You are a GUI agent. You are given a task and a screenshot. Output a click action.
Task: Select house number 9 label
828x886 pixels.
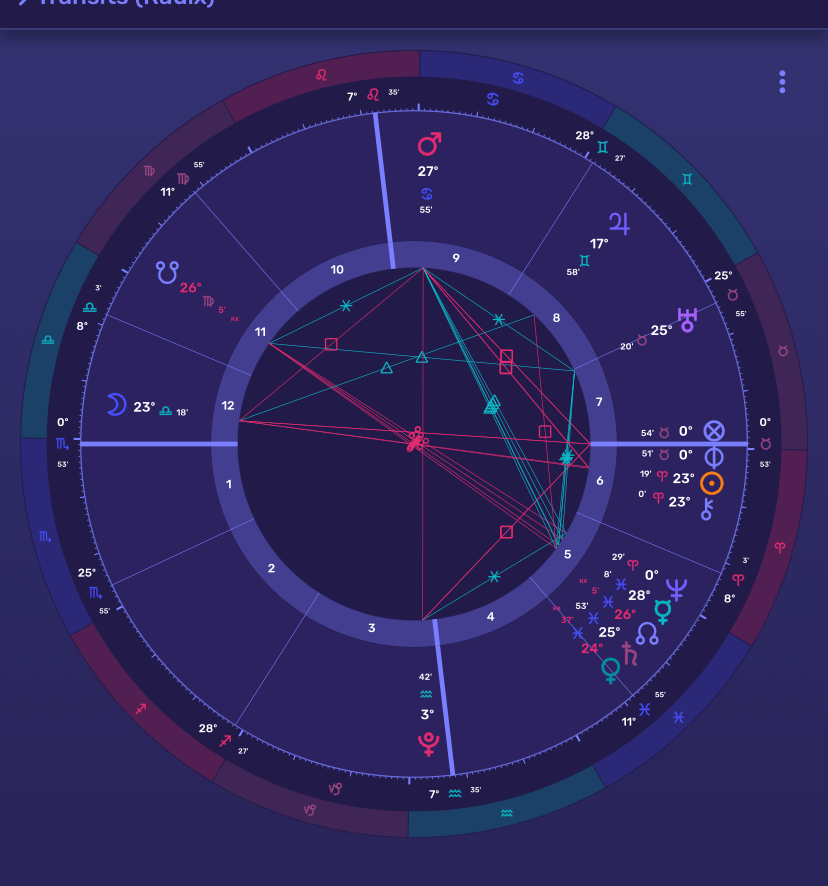pos(456,258)
